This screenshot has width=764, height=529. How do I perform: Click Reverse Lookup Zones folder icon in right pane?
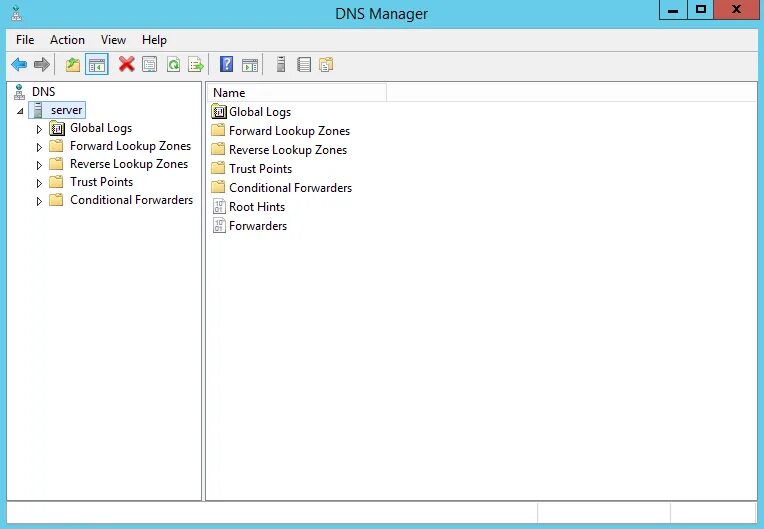point(218,149)
